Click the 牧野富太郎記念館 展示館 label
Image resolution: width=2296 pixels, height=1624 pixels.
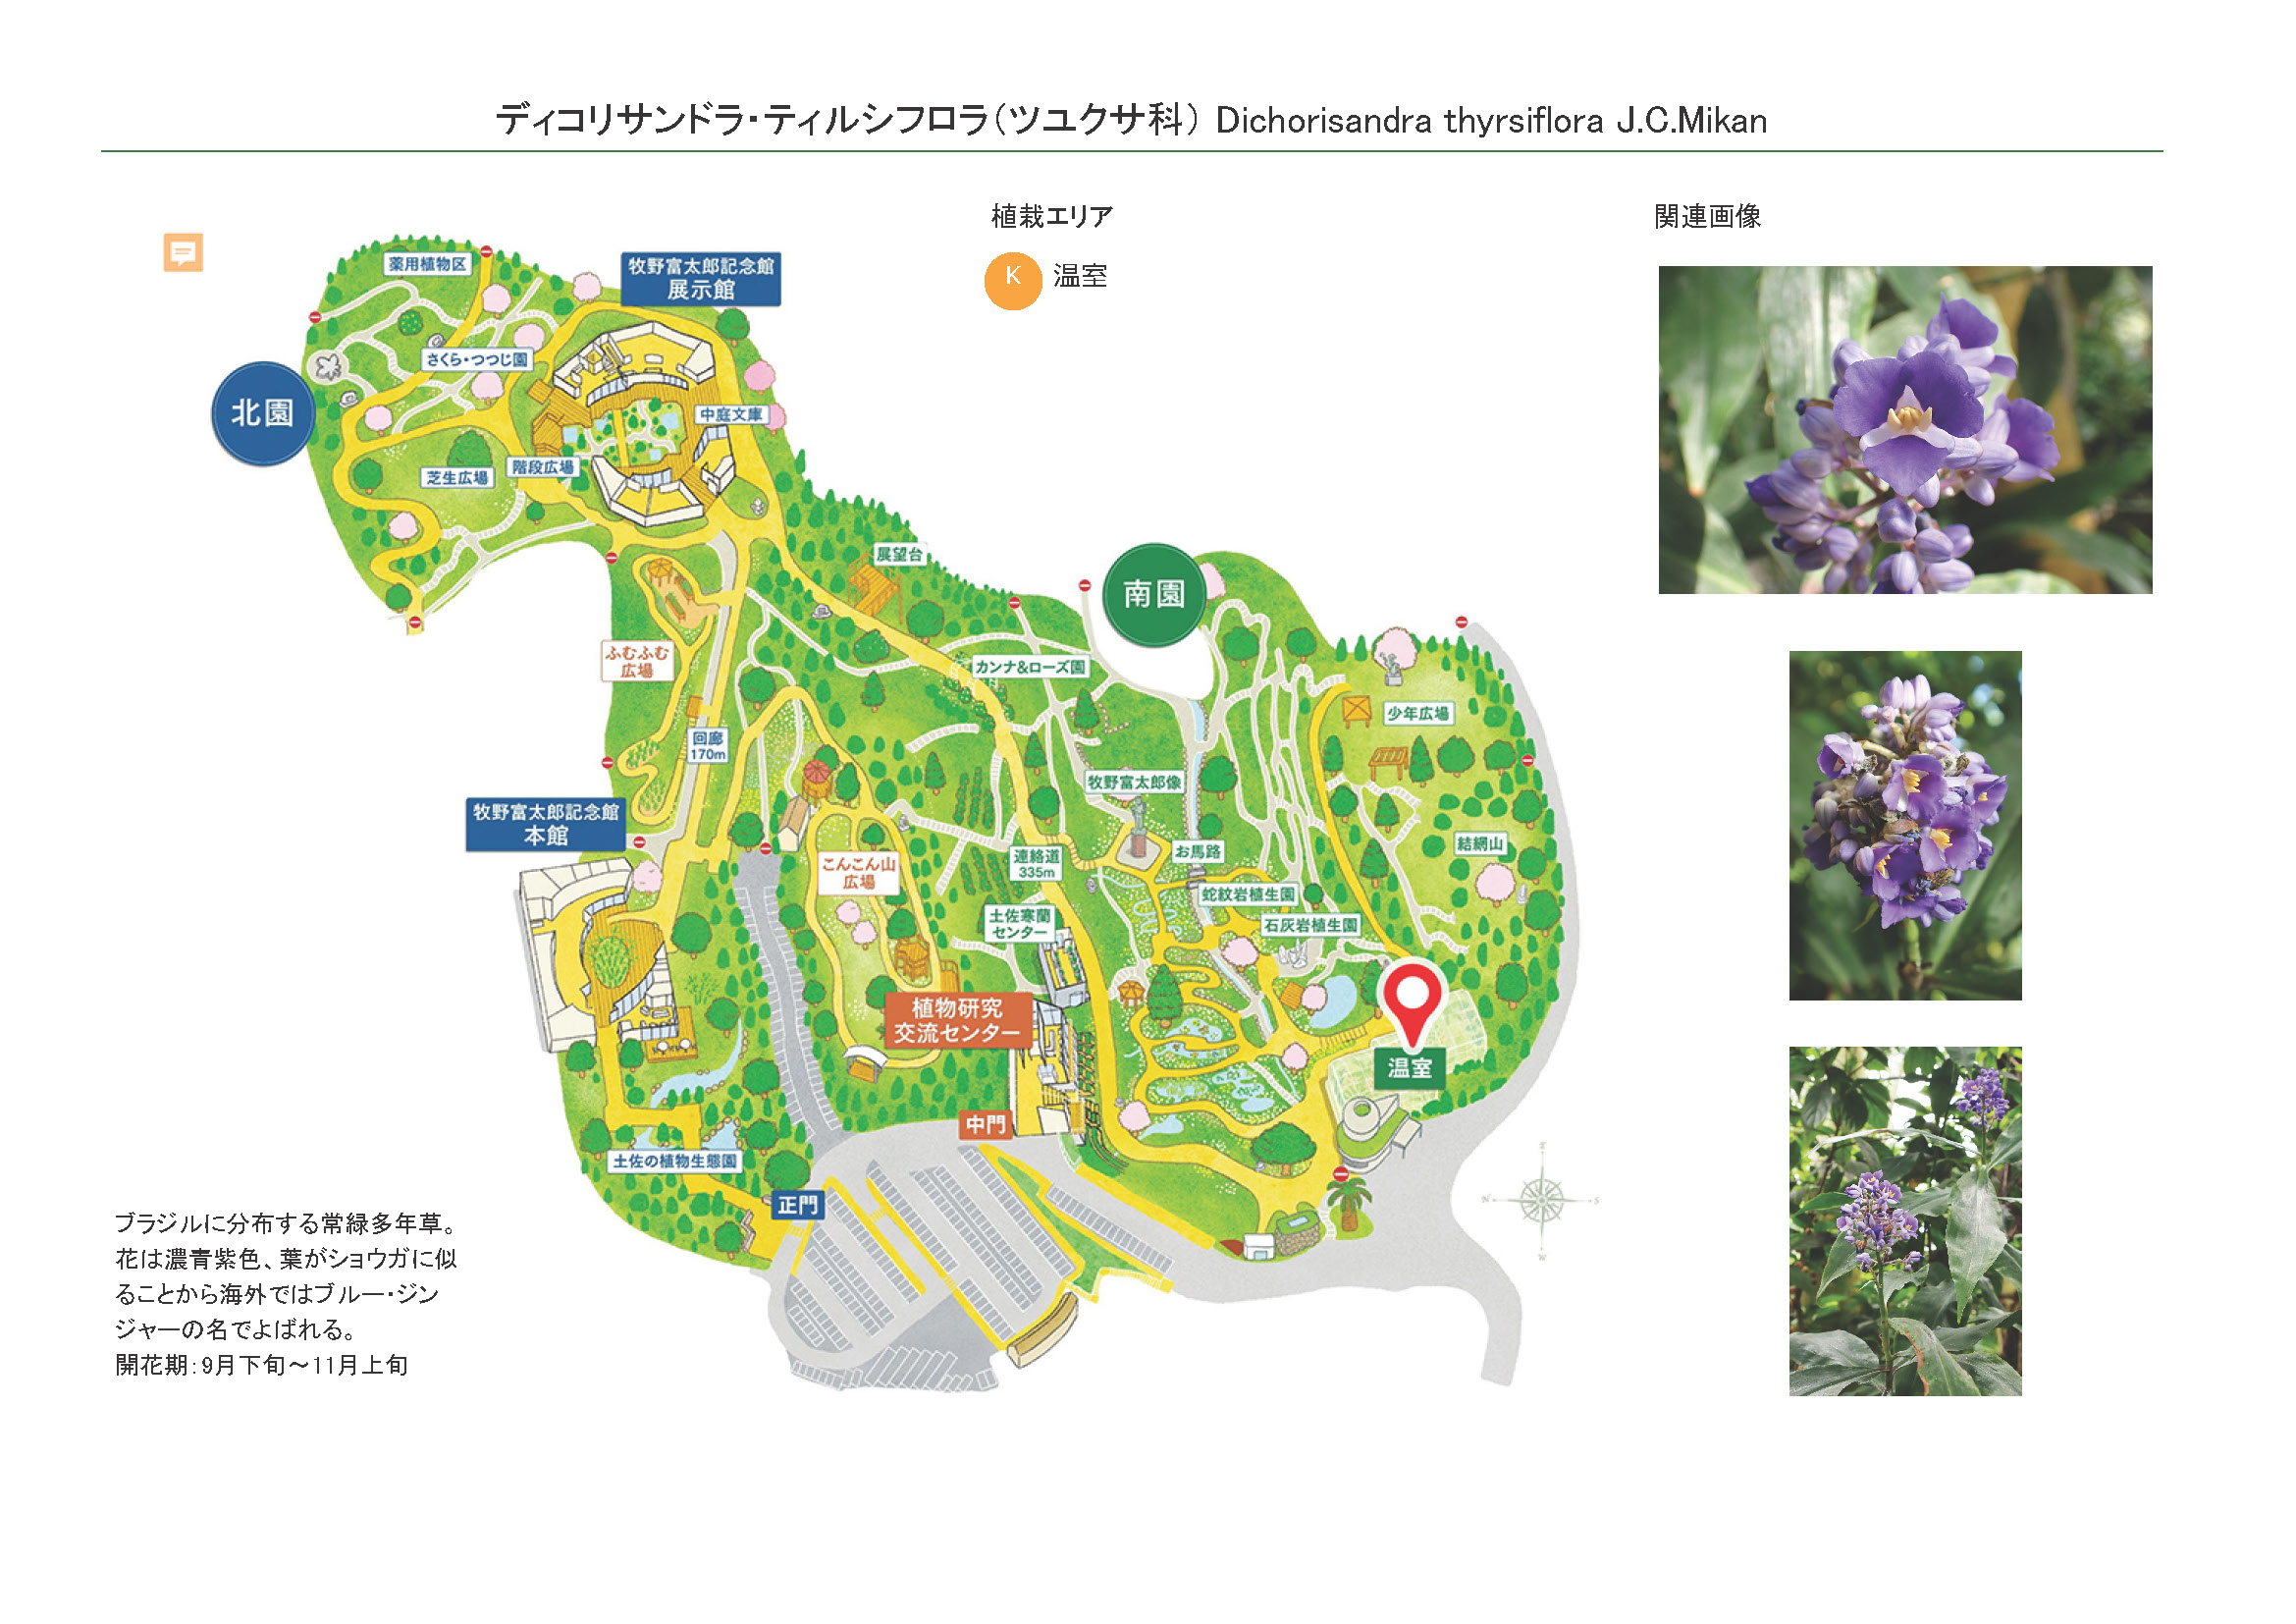700,279
